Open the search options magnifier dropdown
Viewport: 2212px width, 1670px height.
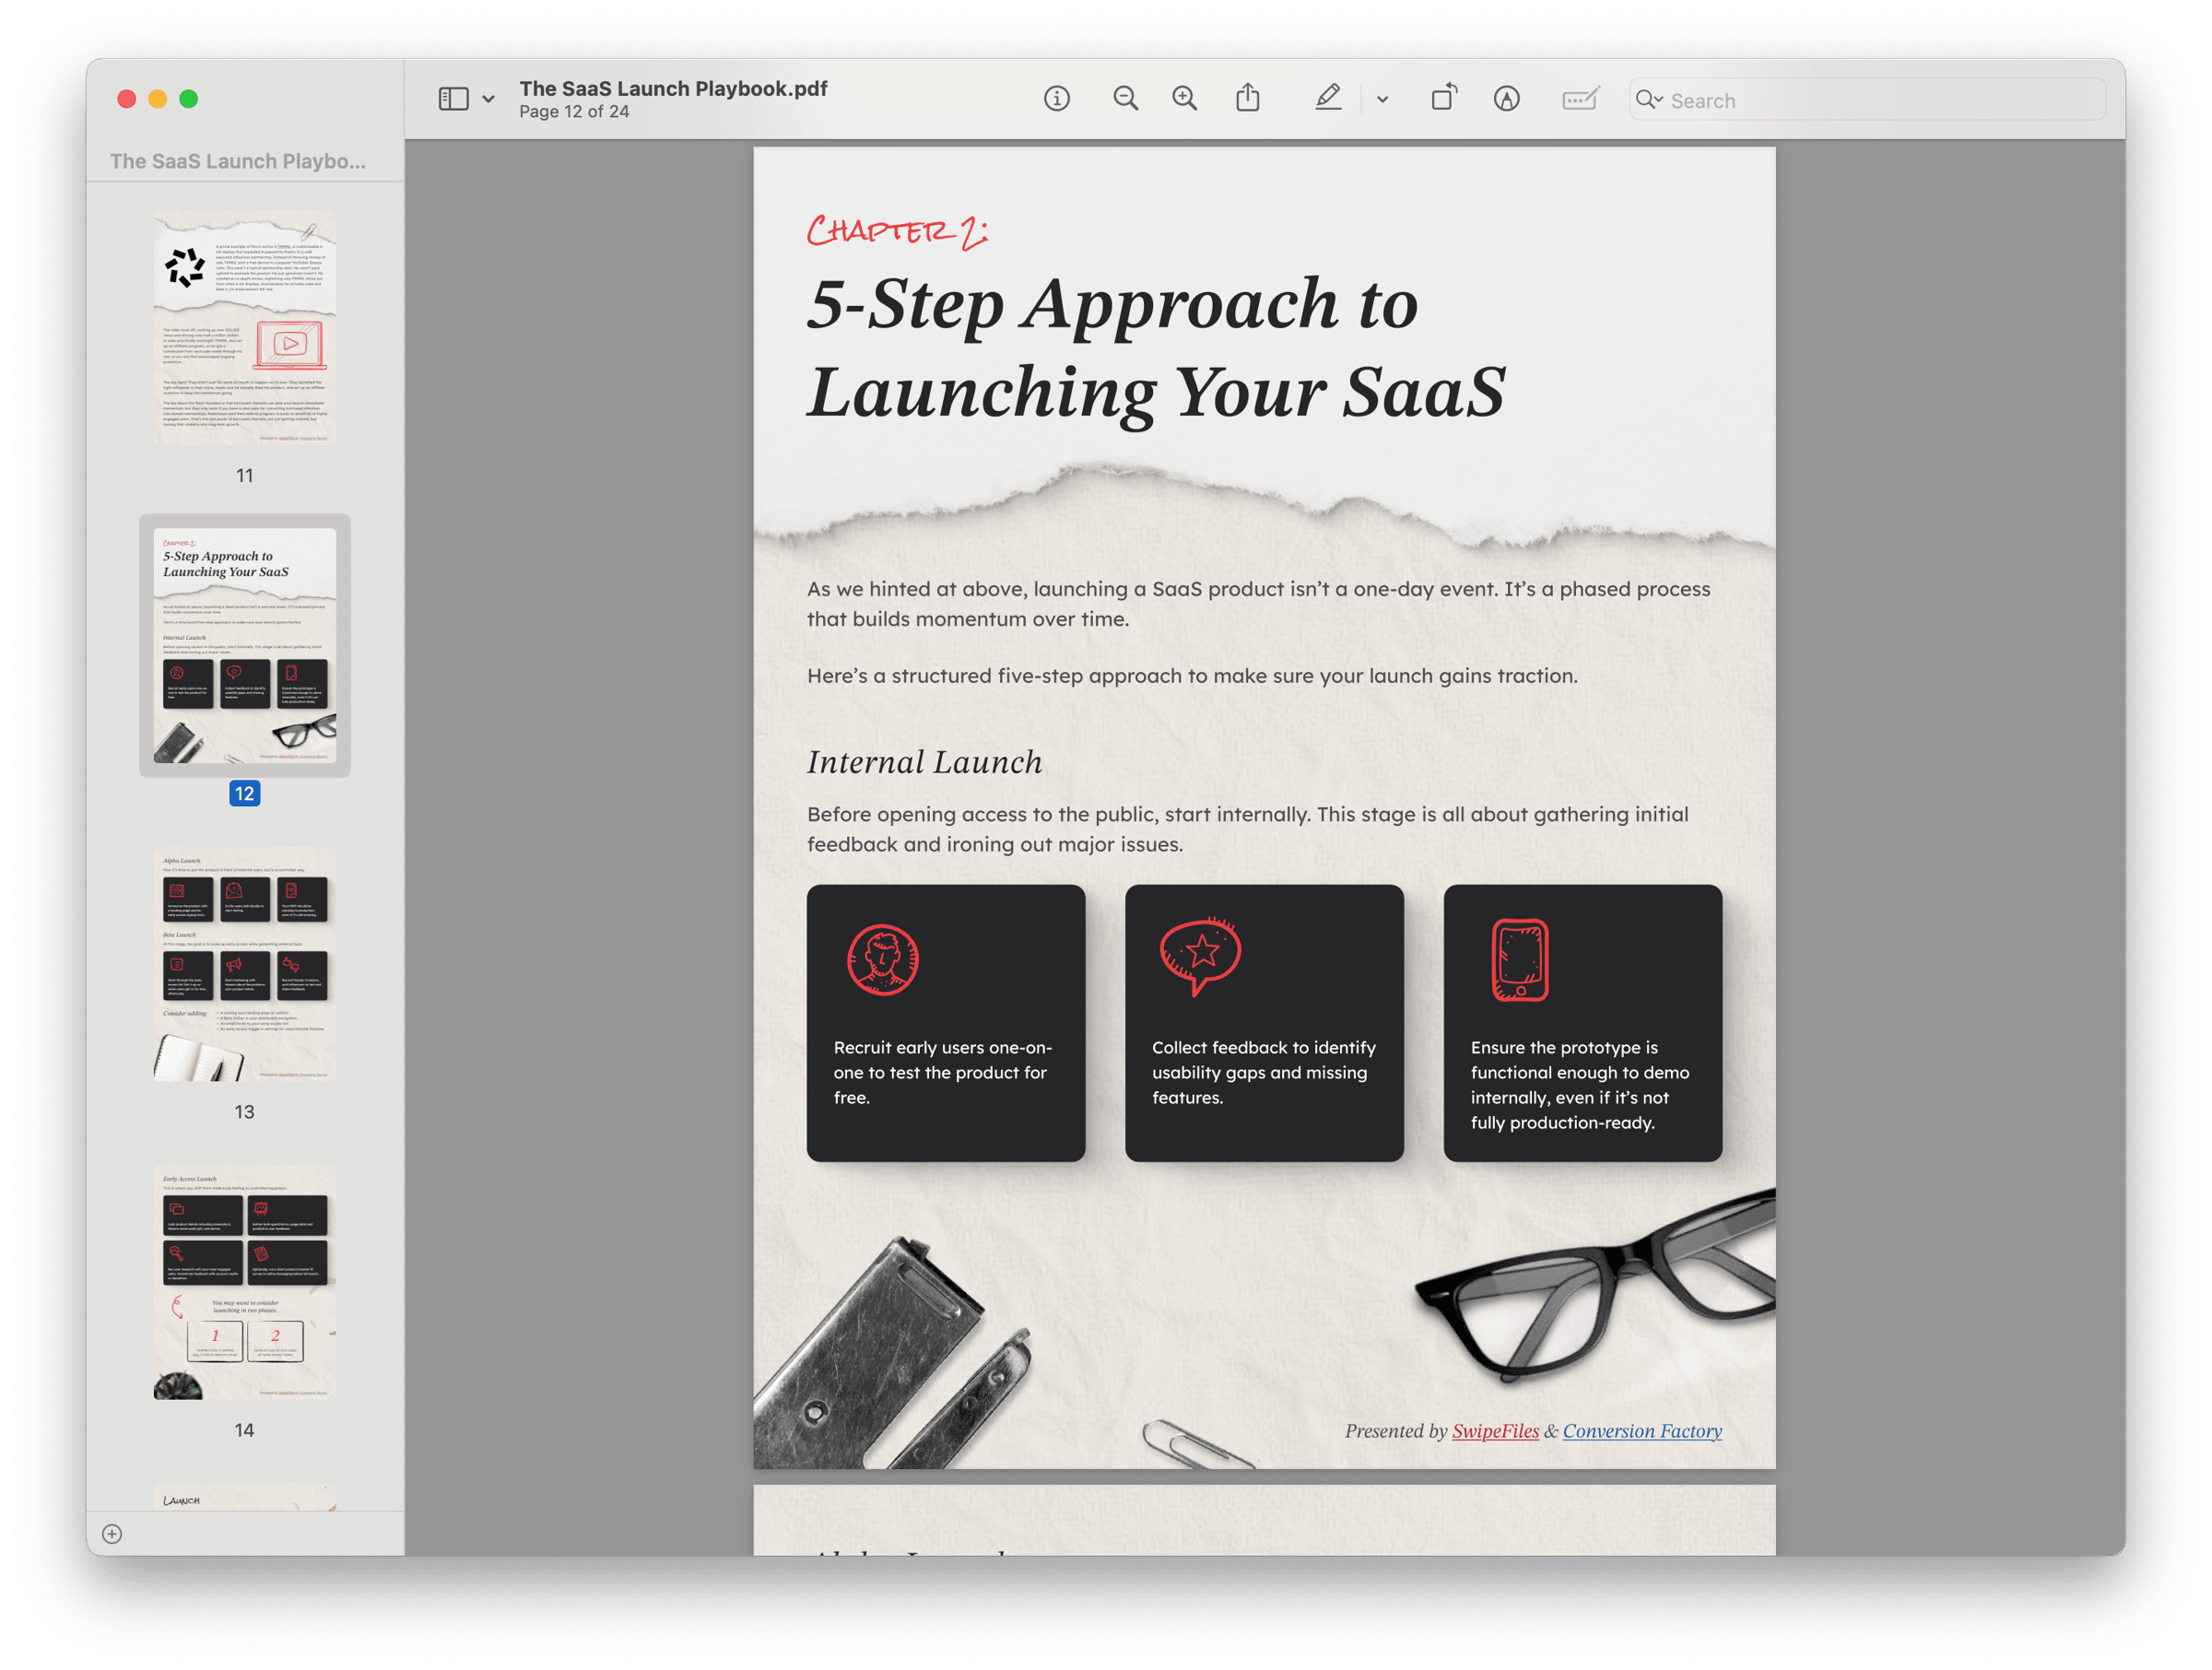[1648, 100]
